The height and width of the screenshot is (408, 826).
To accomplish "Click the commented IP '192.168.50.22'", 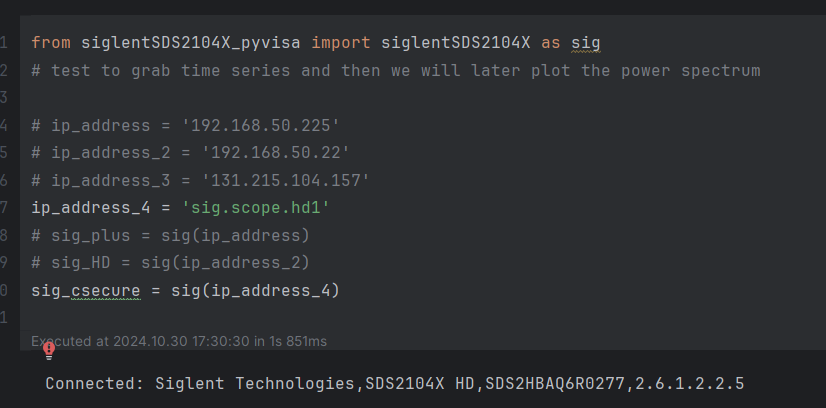I will 275,153.
